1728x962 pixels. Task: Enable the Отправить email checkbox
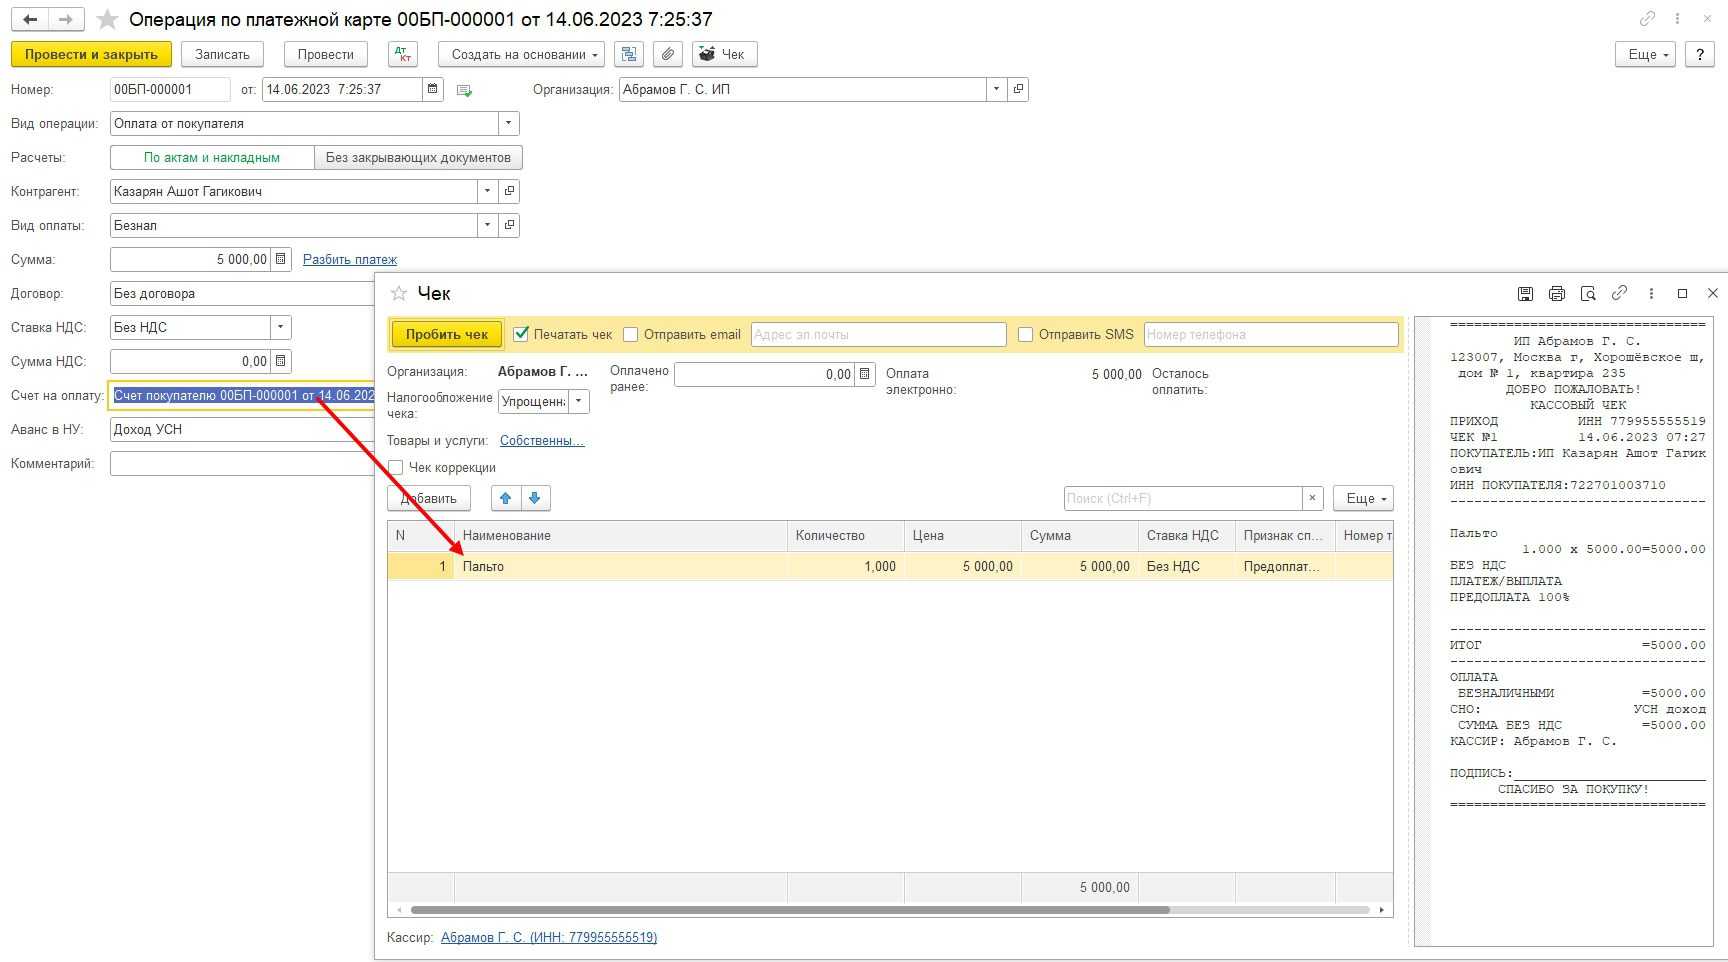(631, 334)
